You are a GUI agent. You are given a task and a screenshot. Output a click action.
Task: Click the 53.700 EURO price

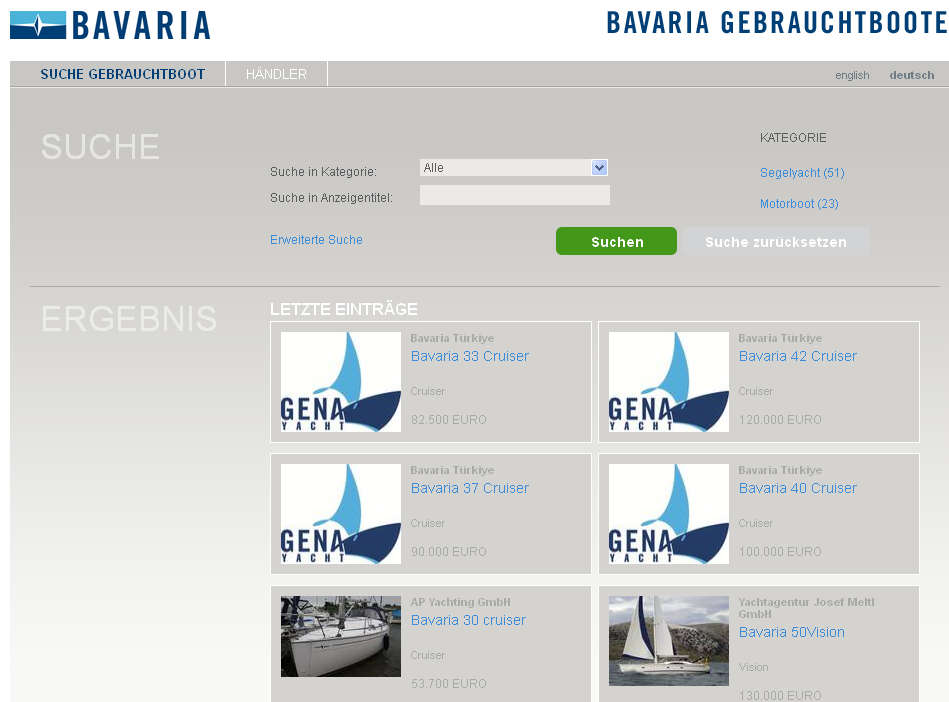[x=448, y=683]
